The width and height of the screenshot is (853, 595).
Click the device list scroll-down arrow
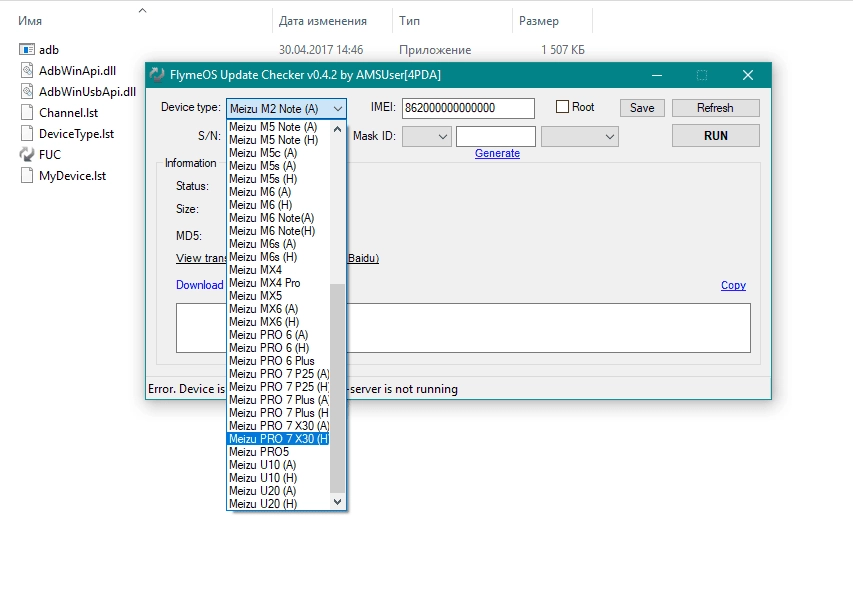(337, 502)
